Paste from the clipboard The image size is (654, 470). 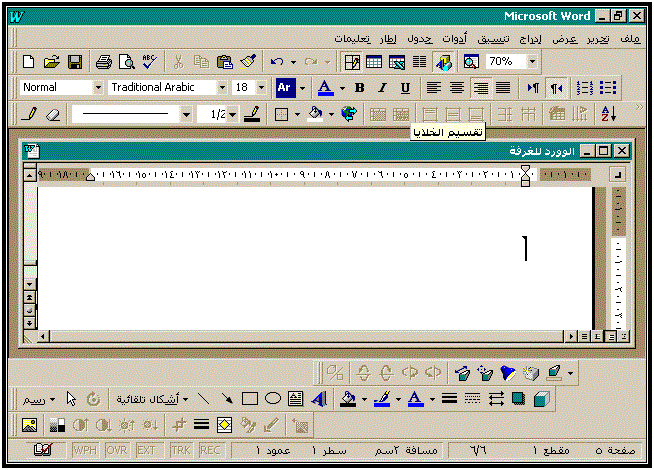click(x=224, y=62)
